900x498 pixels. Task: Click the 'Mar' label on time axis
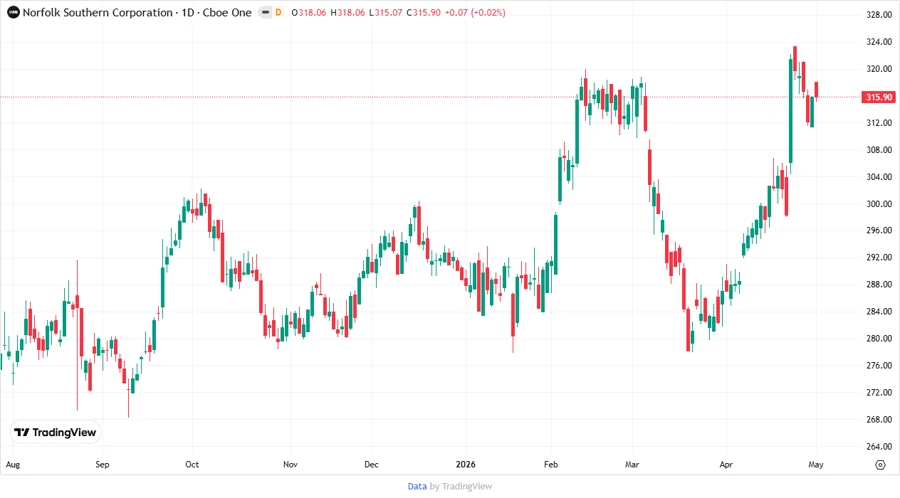632,464
